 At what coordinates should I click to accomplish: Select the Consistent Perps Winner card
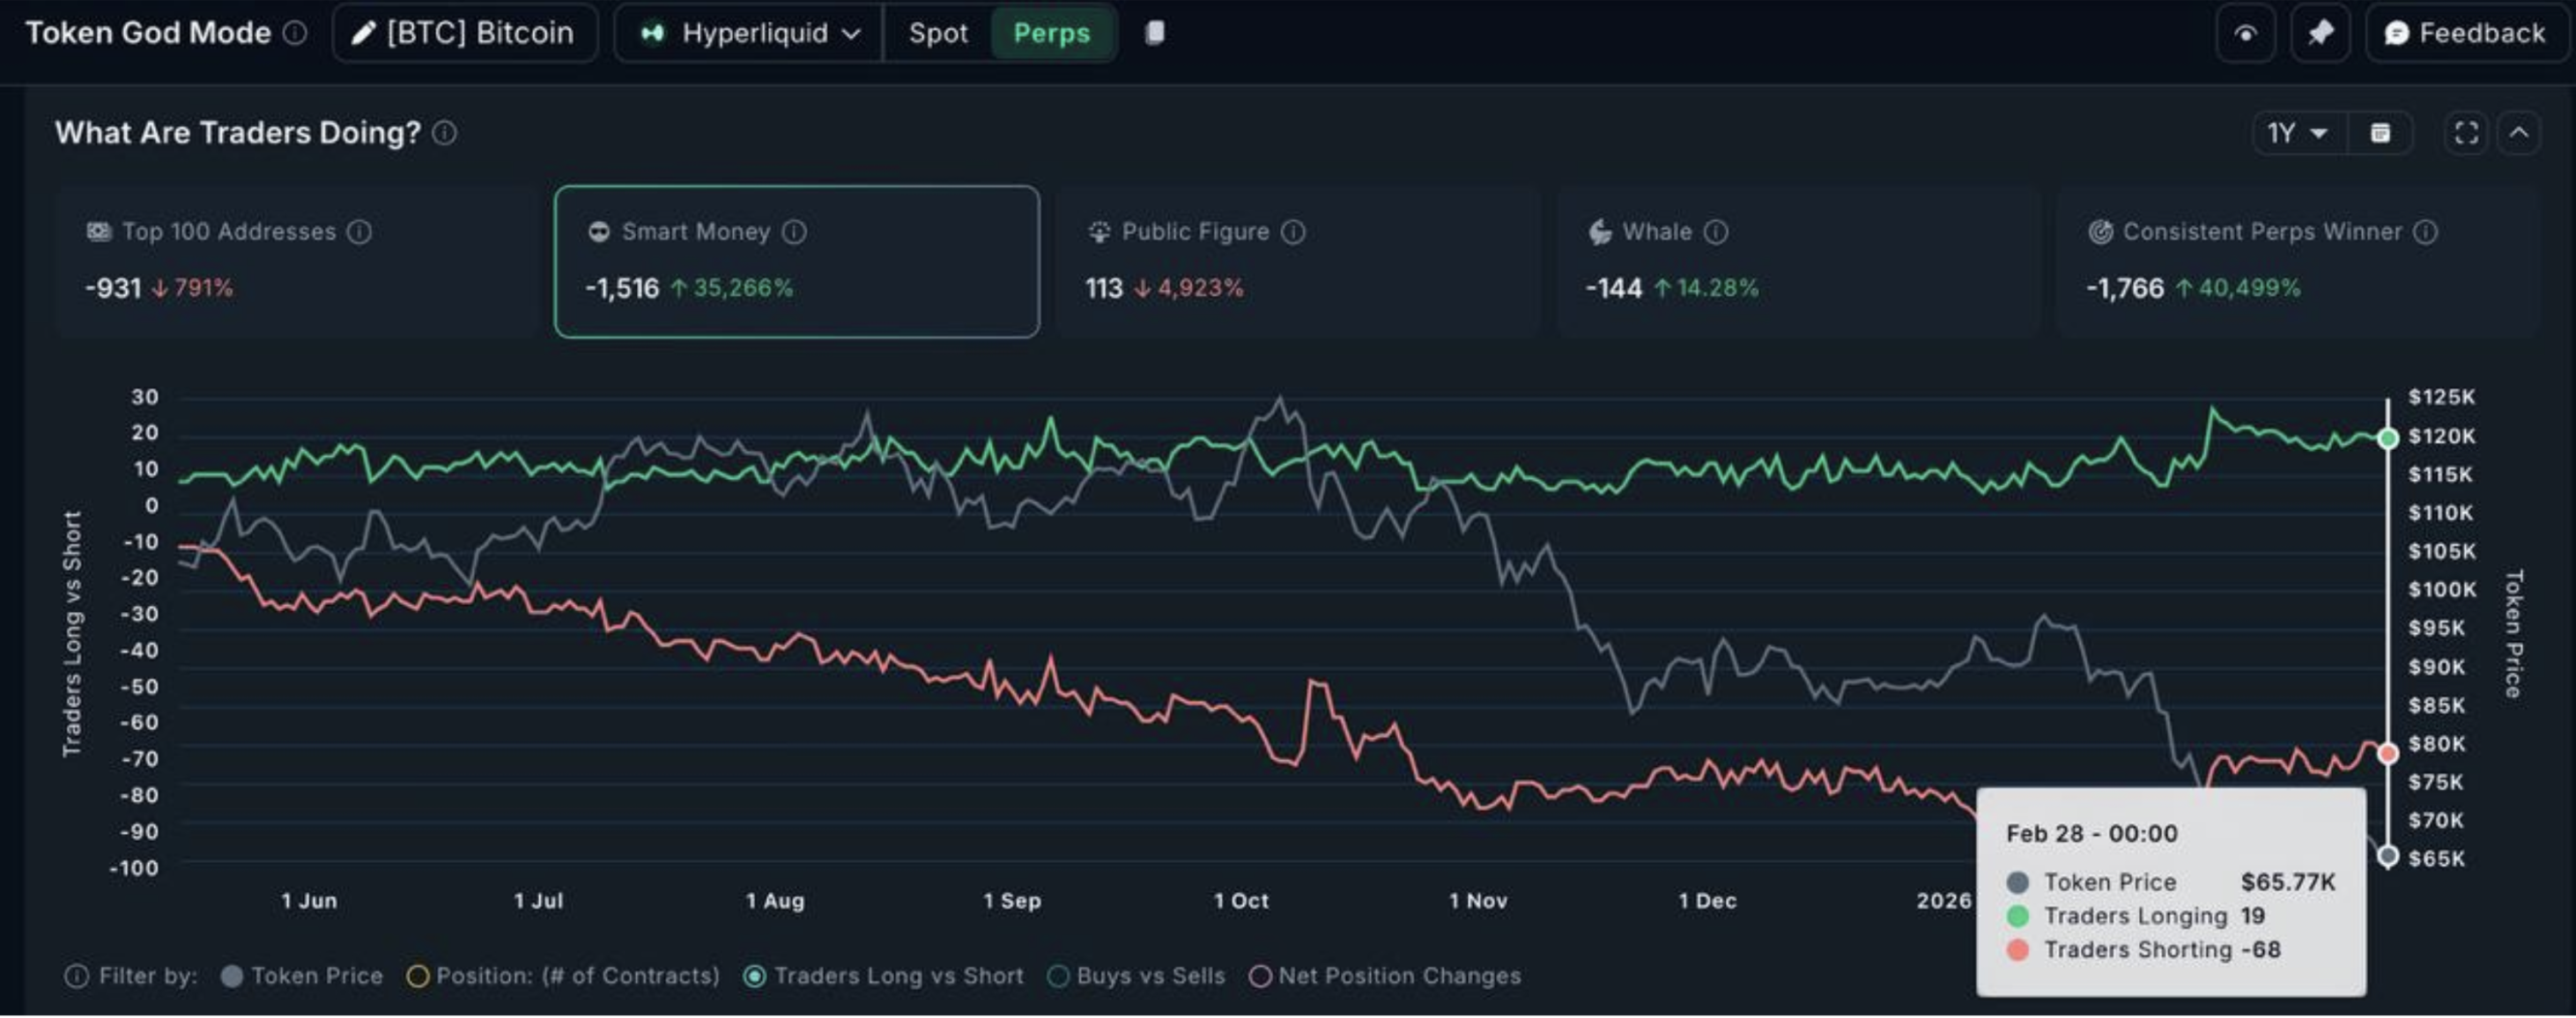[x=2297, y=261]
